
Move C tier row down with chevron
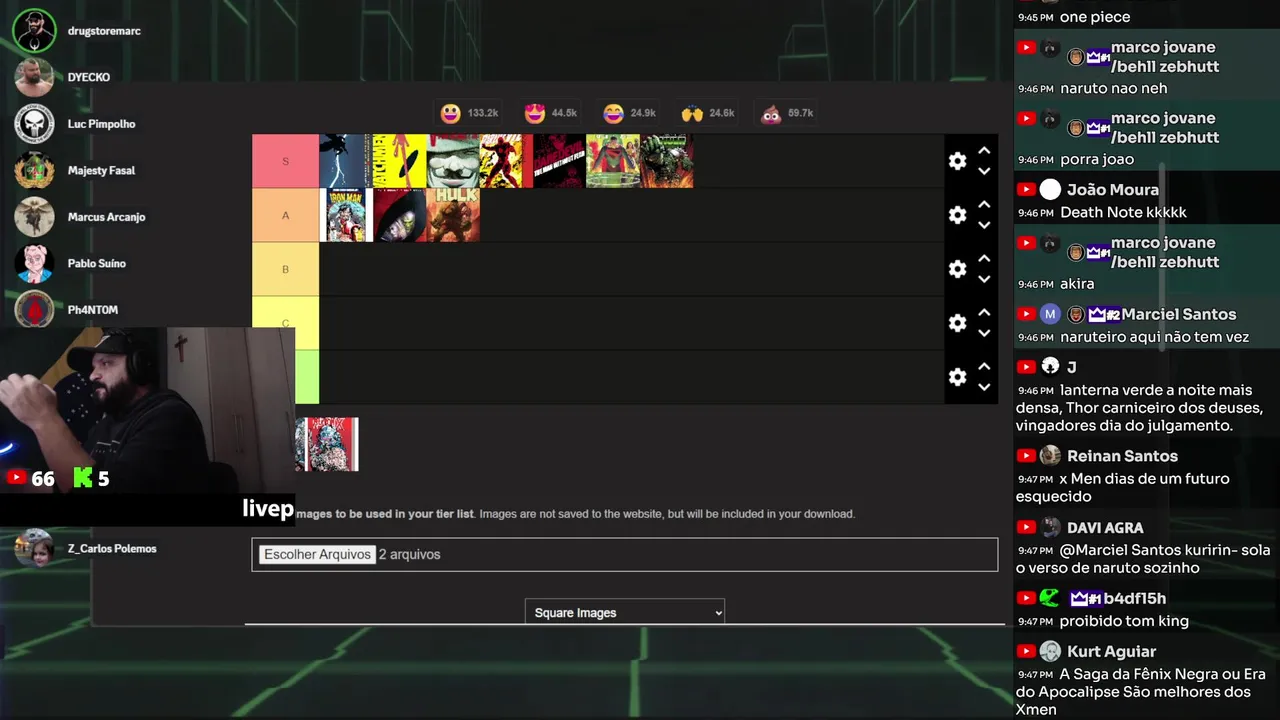(984, 334)
